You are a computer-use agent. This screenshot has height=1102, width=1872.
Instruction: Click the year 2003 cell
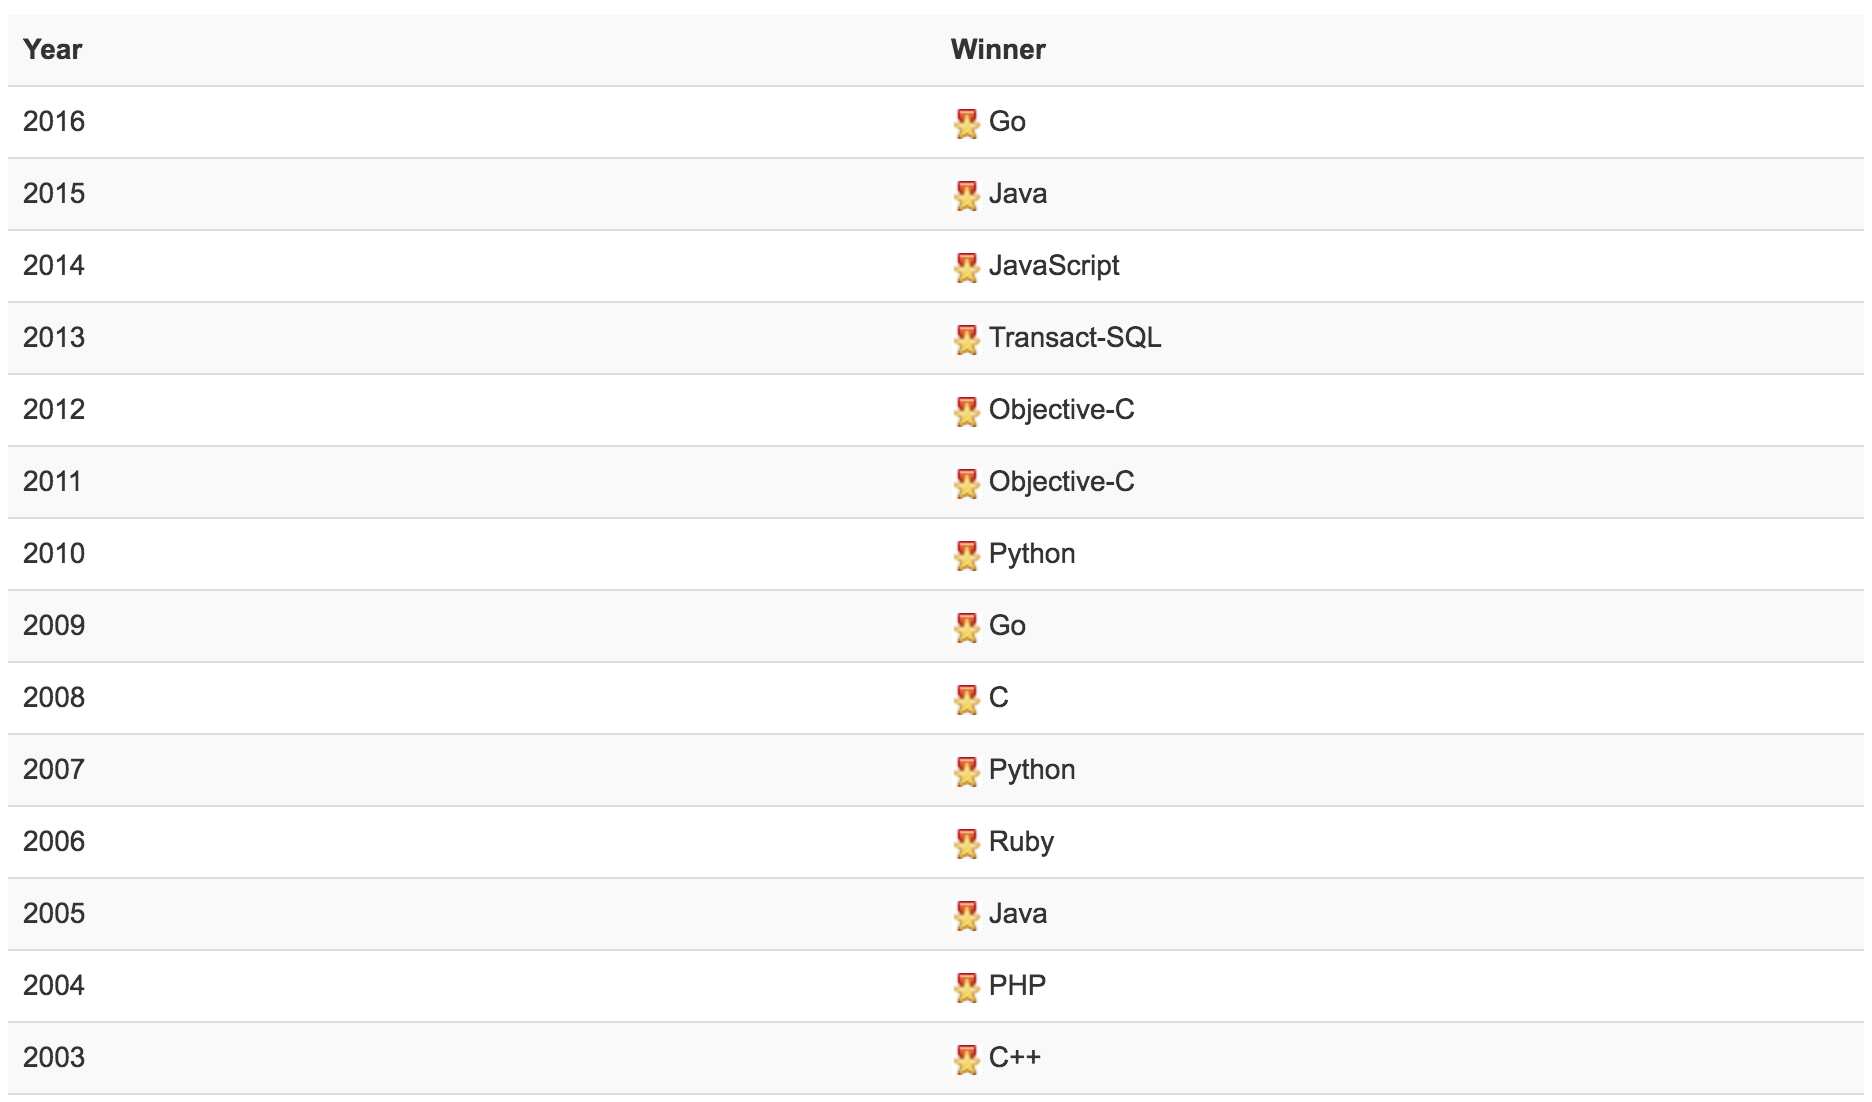point(54,1058)
